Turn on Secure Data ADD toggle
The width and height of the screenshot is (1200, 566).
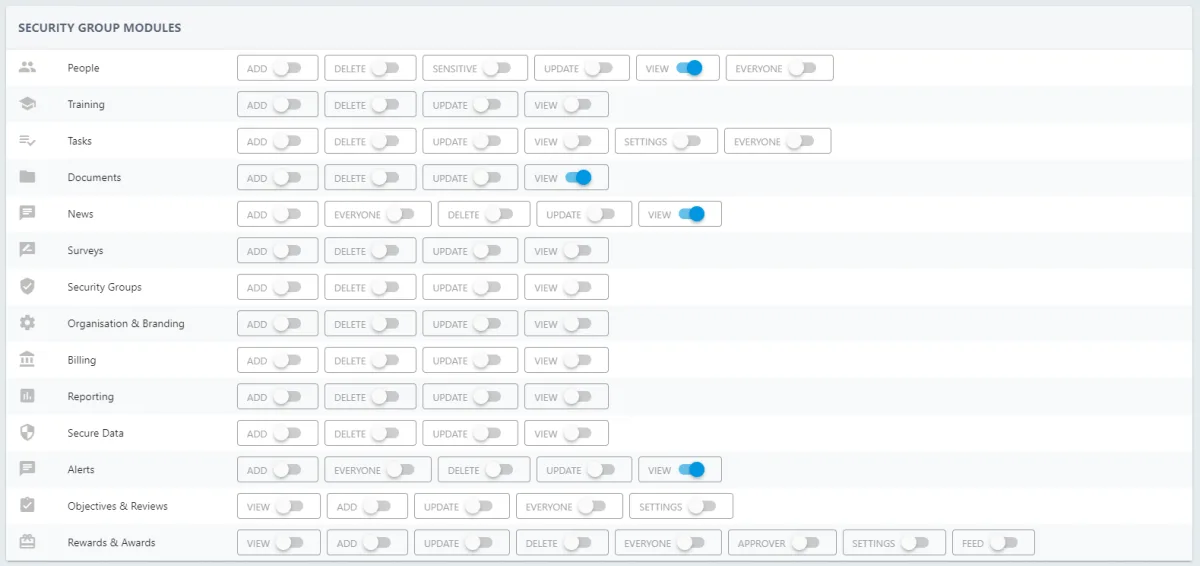[287, 433]
